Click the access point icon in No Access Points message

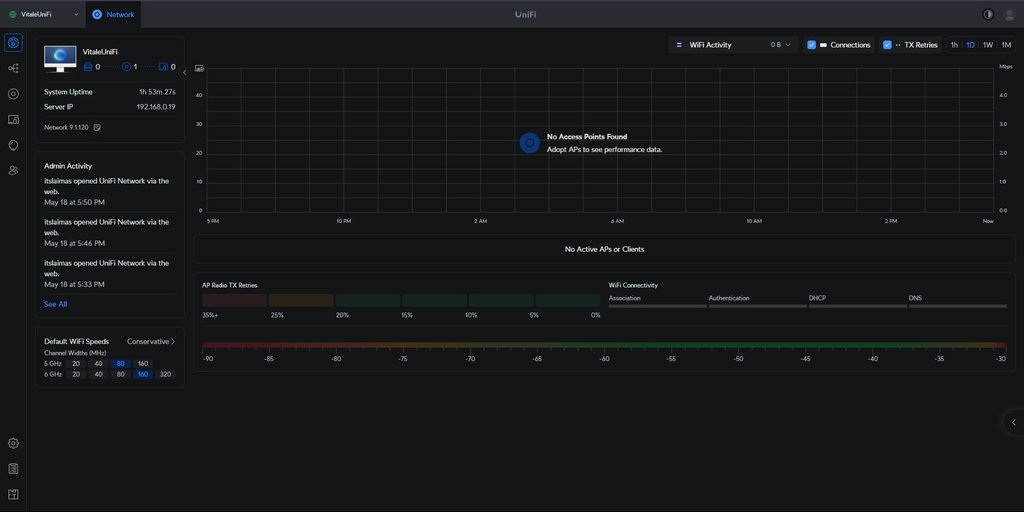point(530,143)
